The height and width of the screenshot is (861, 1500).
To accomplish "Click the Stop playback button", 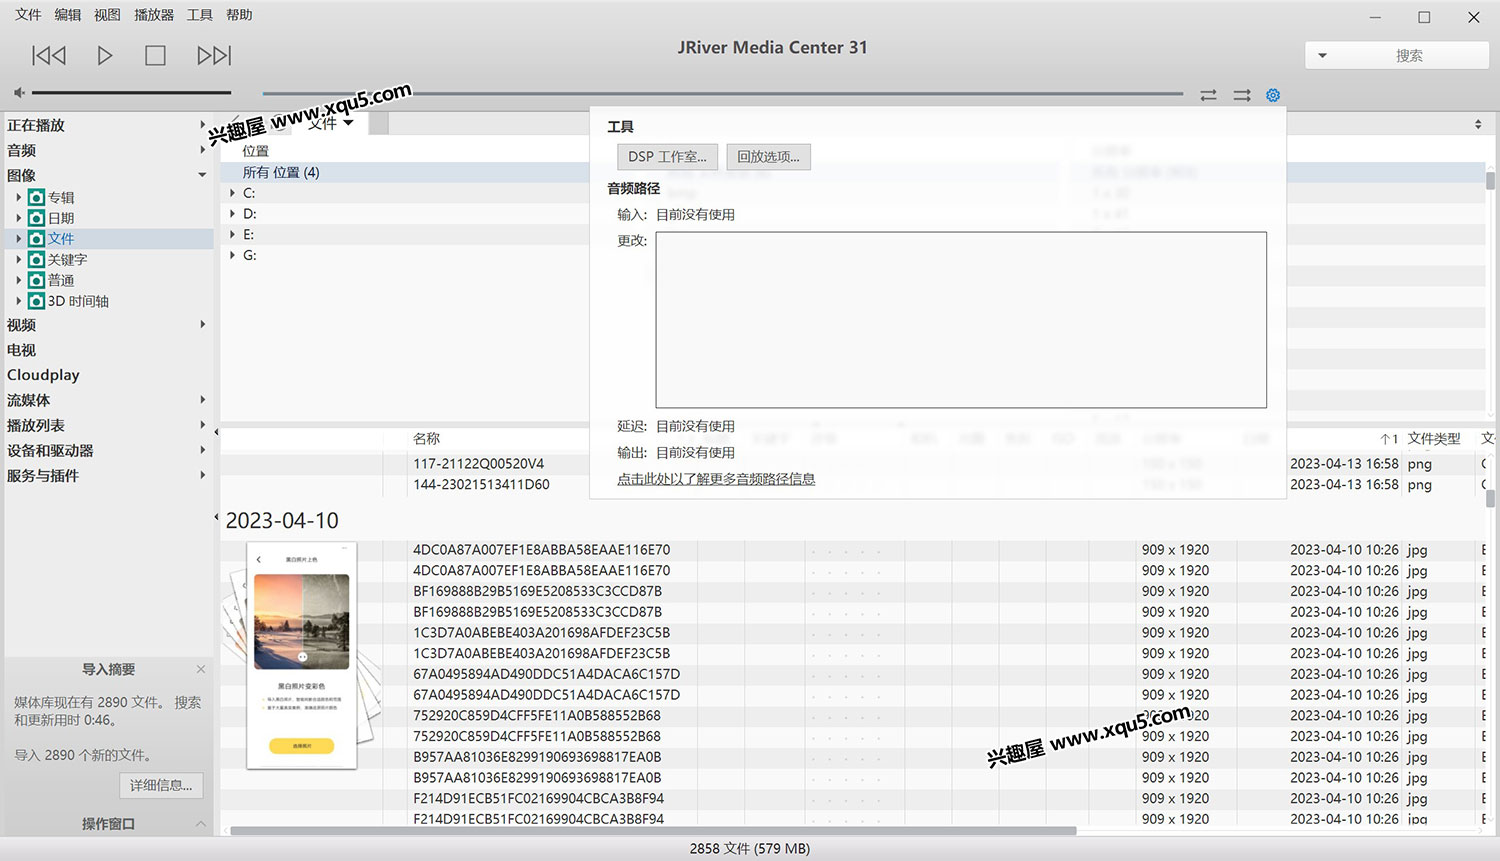I will 155,55.
